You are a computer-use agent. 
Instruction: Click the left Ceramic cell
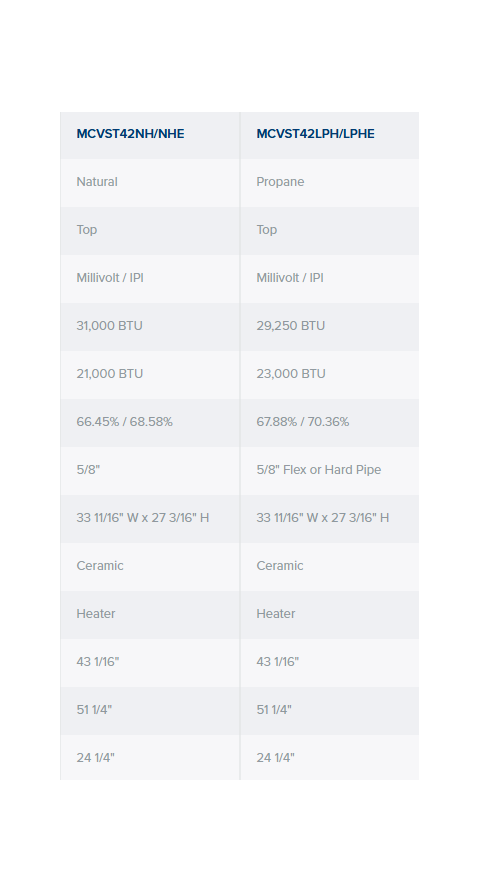[x=150, y=567]
